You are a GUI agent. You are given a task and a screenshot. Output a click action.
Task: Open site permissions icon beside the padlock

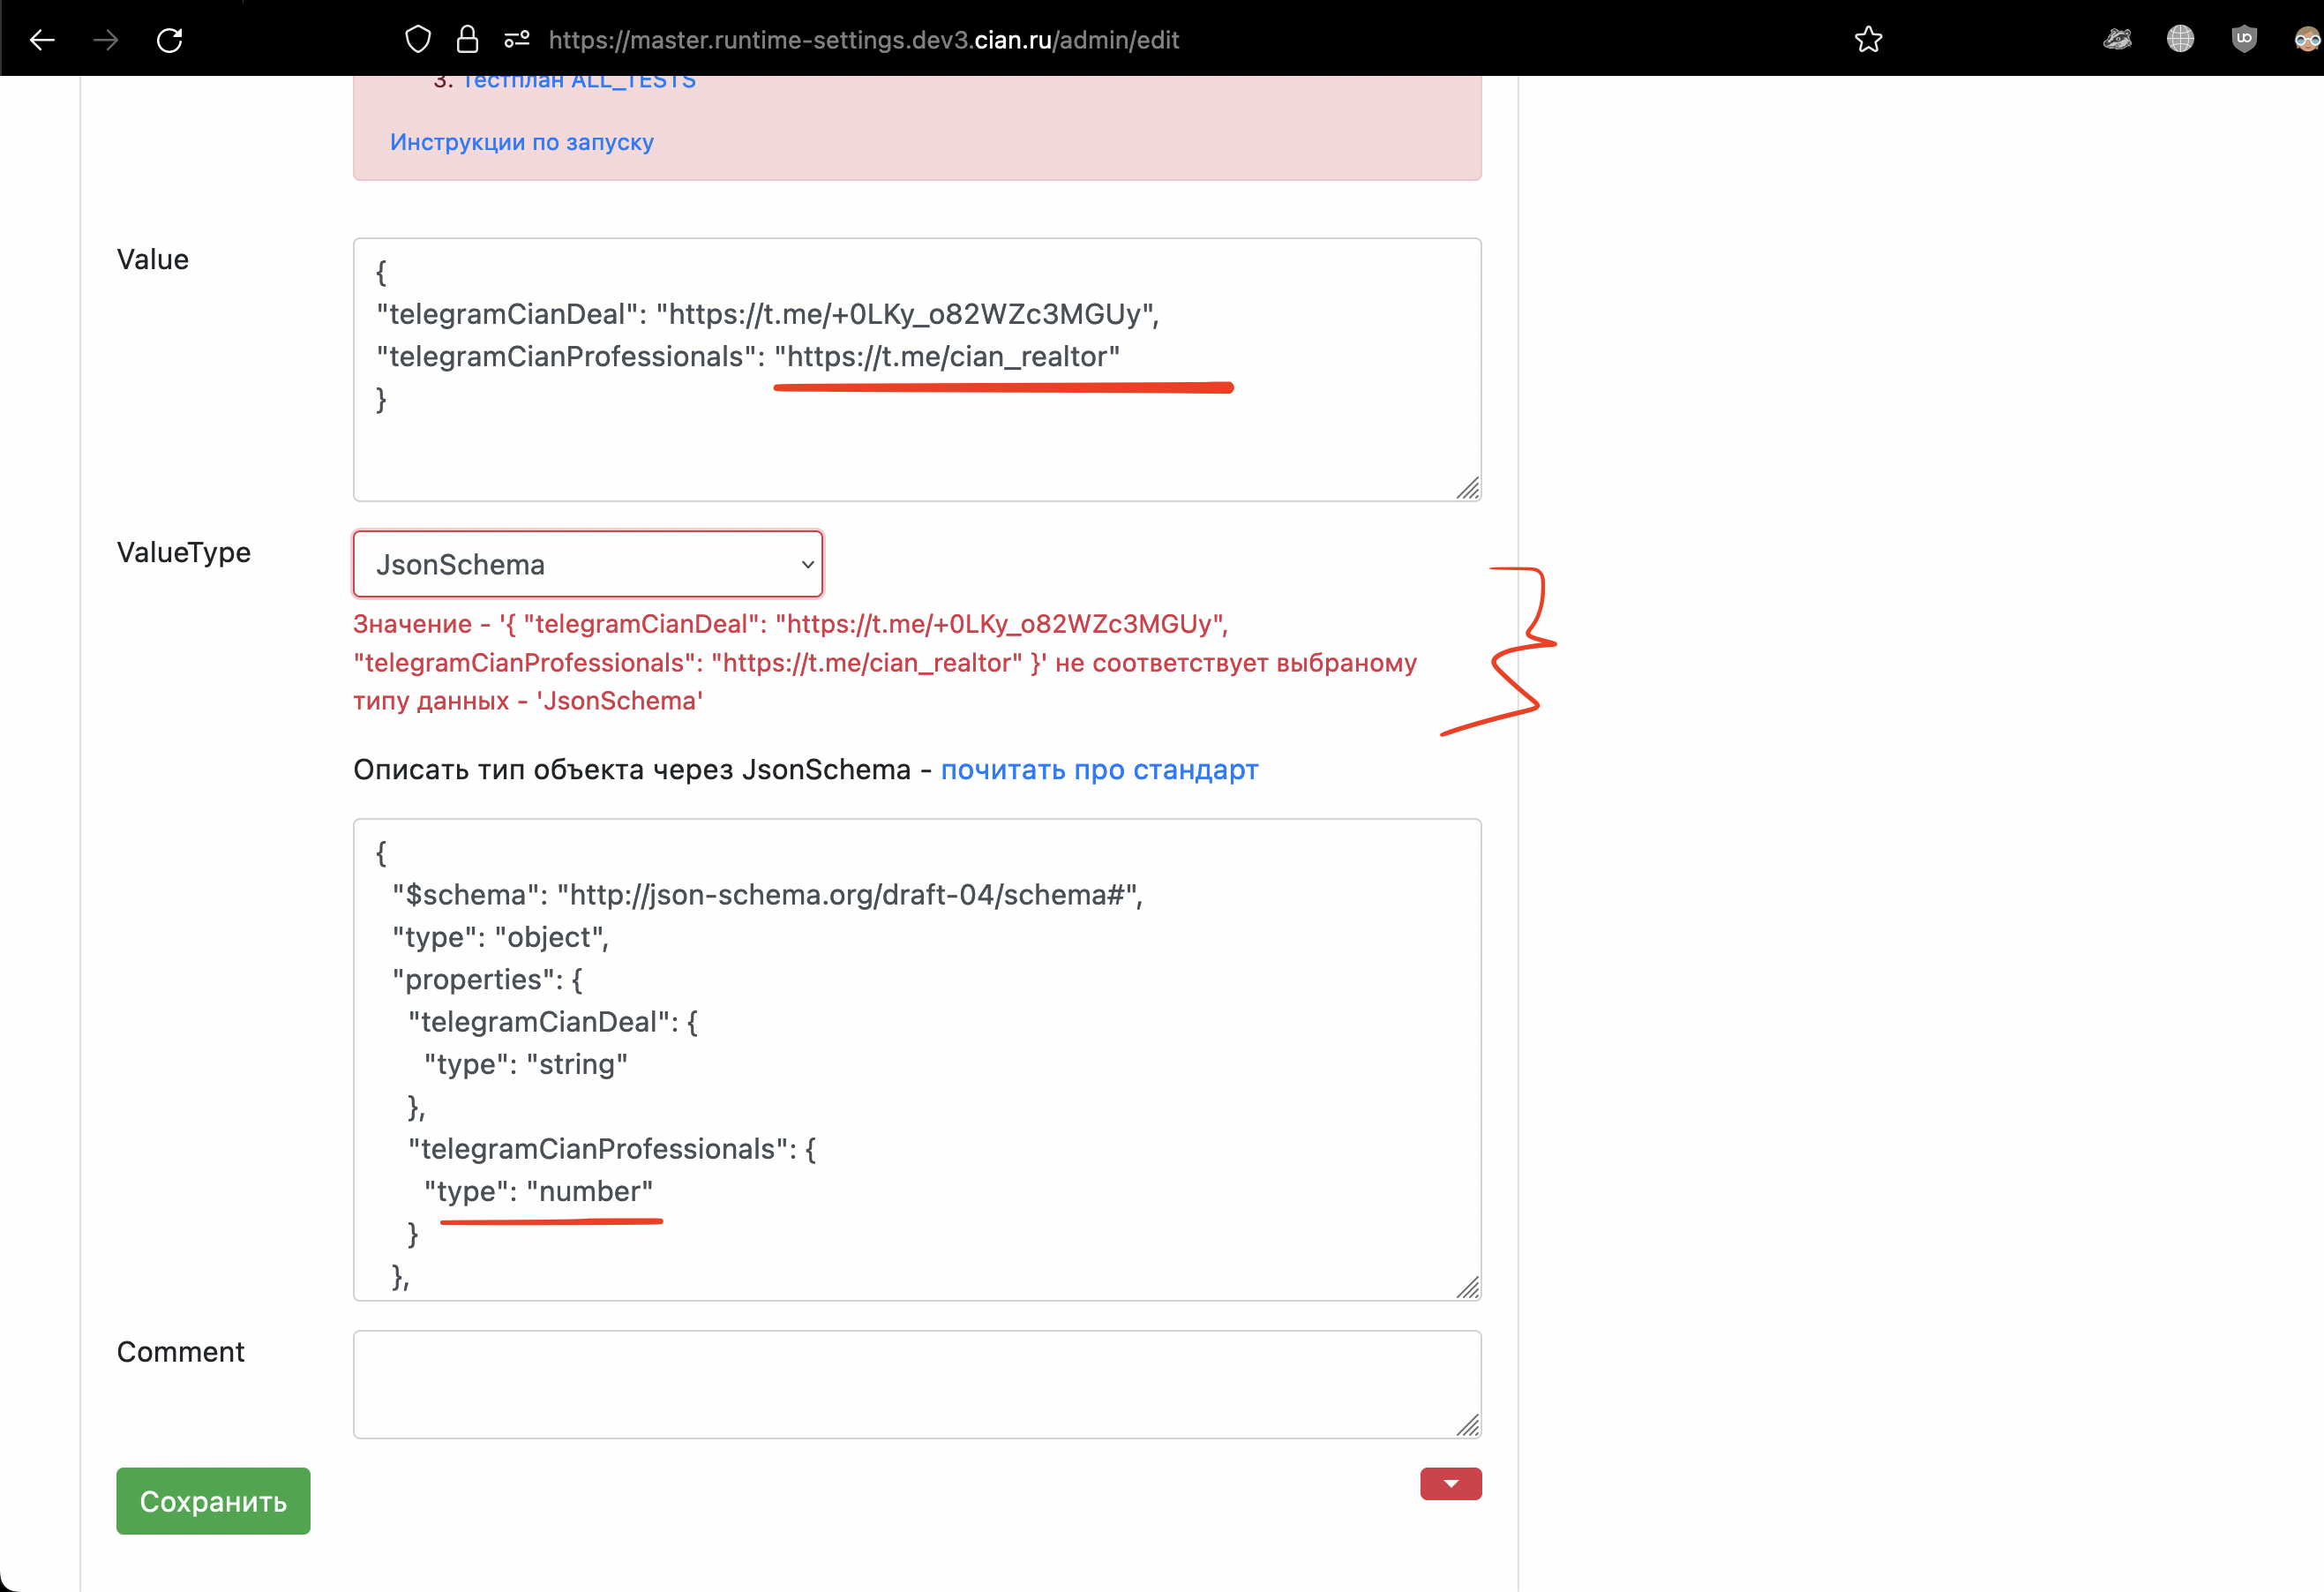(x=517, y=40)
